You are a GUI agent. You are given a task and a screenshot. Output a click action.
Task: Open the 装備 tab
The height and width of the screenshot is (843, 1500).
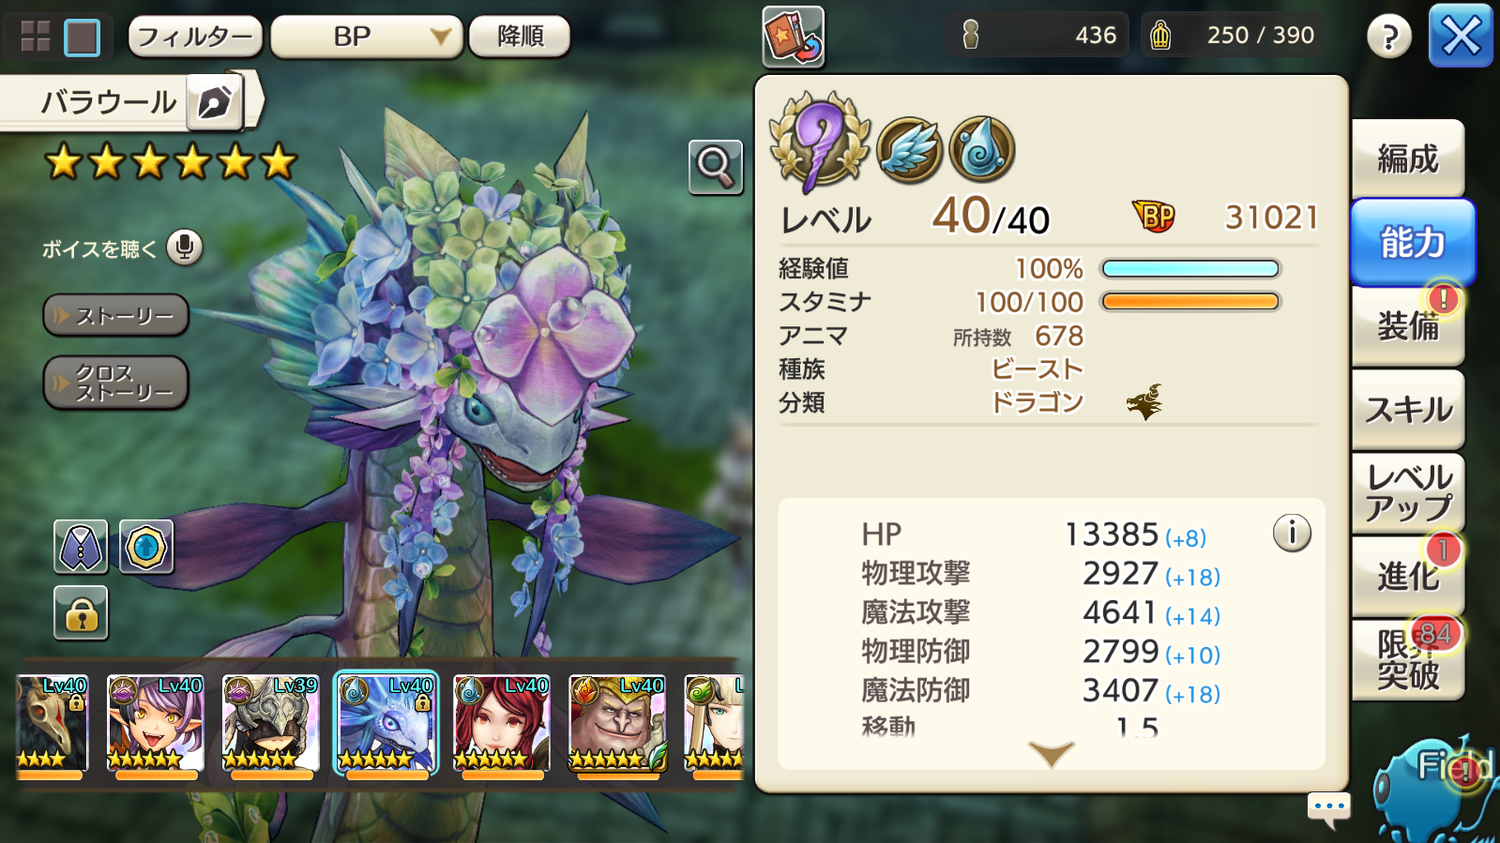pyautogui.click(x=1408, y=326)
